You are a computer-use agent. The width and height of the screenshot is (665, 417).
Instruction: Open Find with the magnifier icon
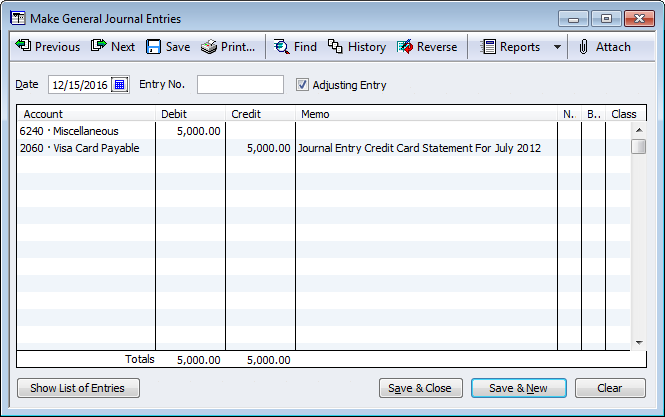point(281,47)
